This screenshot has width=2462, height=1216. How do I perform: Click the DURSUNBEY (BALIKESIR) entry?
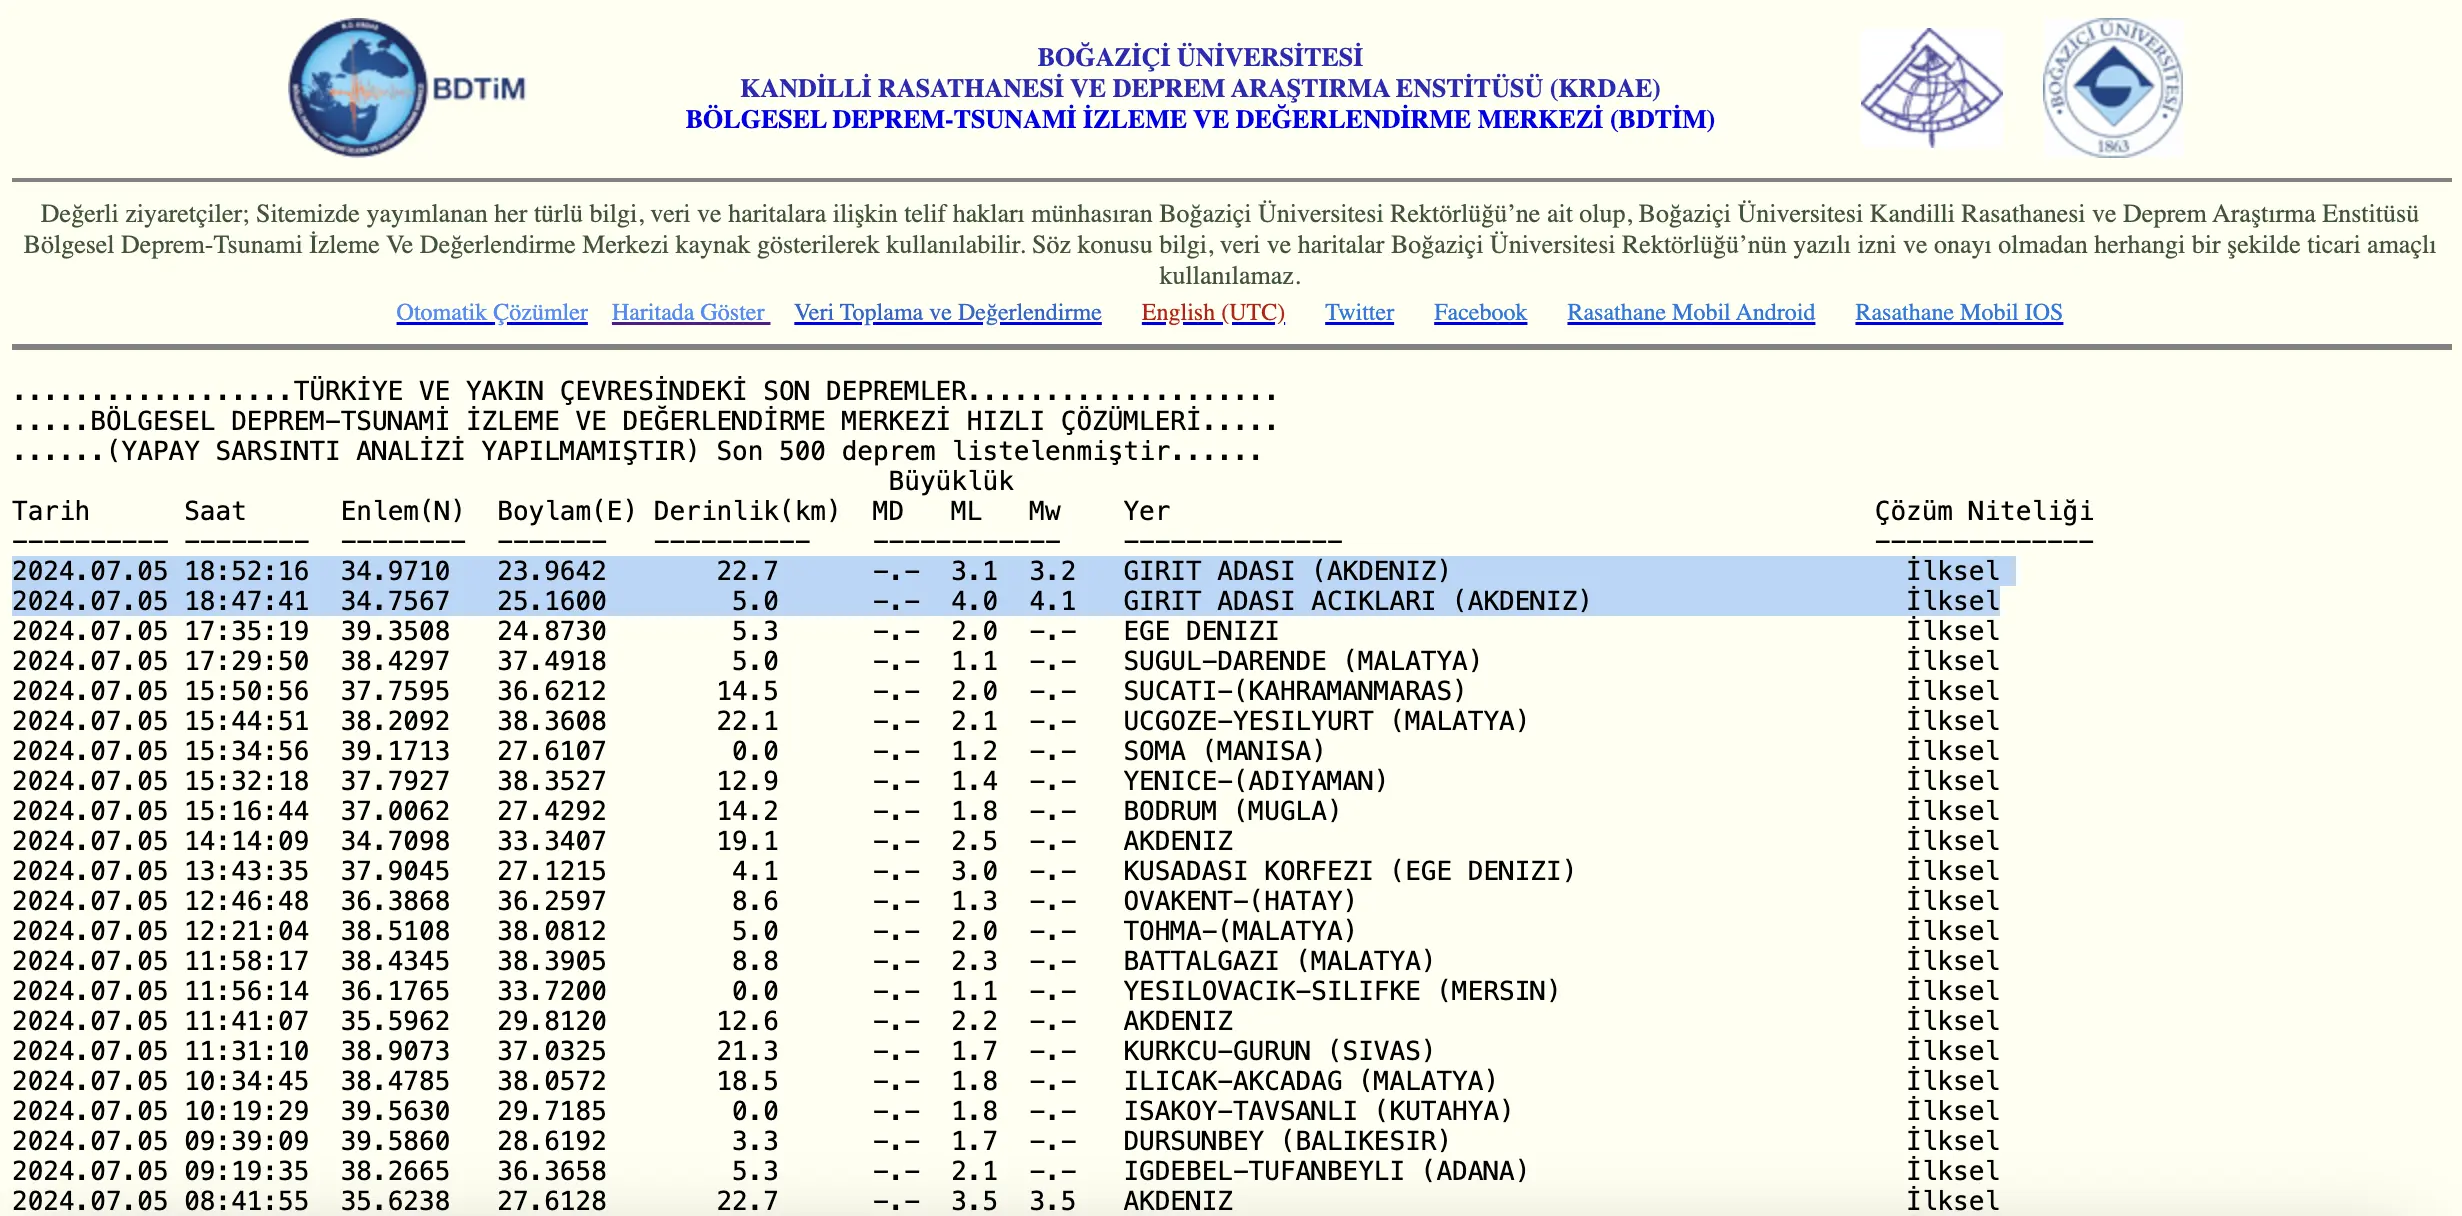click(1286, 1141)
